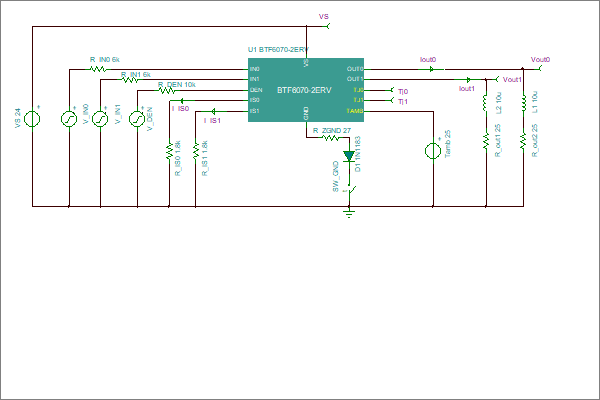Click the R_out2 25 resistor symbol
The image size is (600, 400).
523,141
